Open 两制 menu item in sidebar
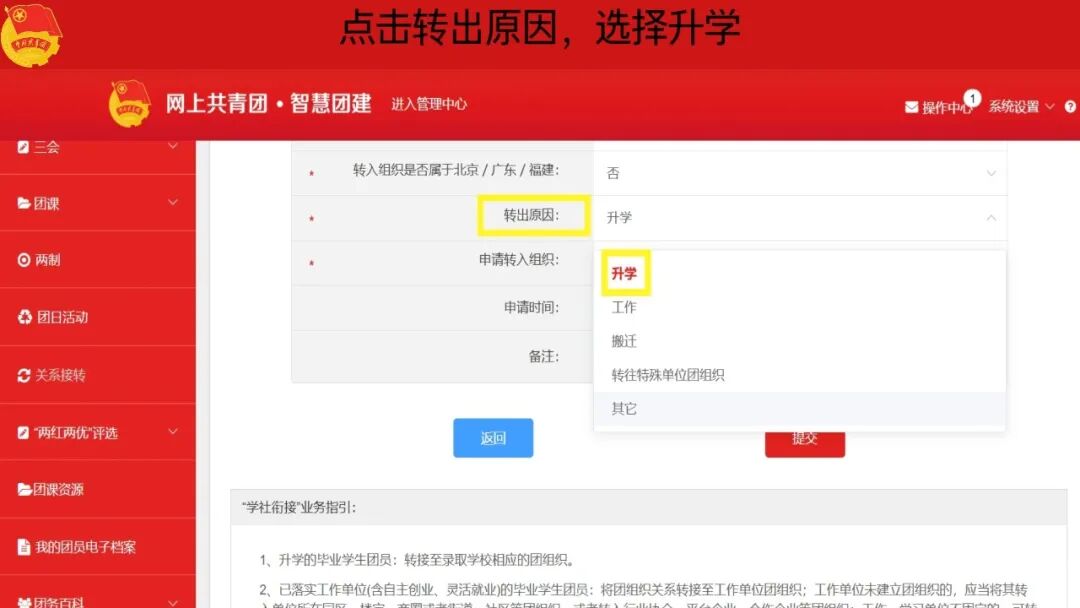The width and height of the screenshot is (1080, 608). coord(98,260)
